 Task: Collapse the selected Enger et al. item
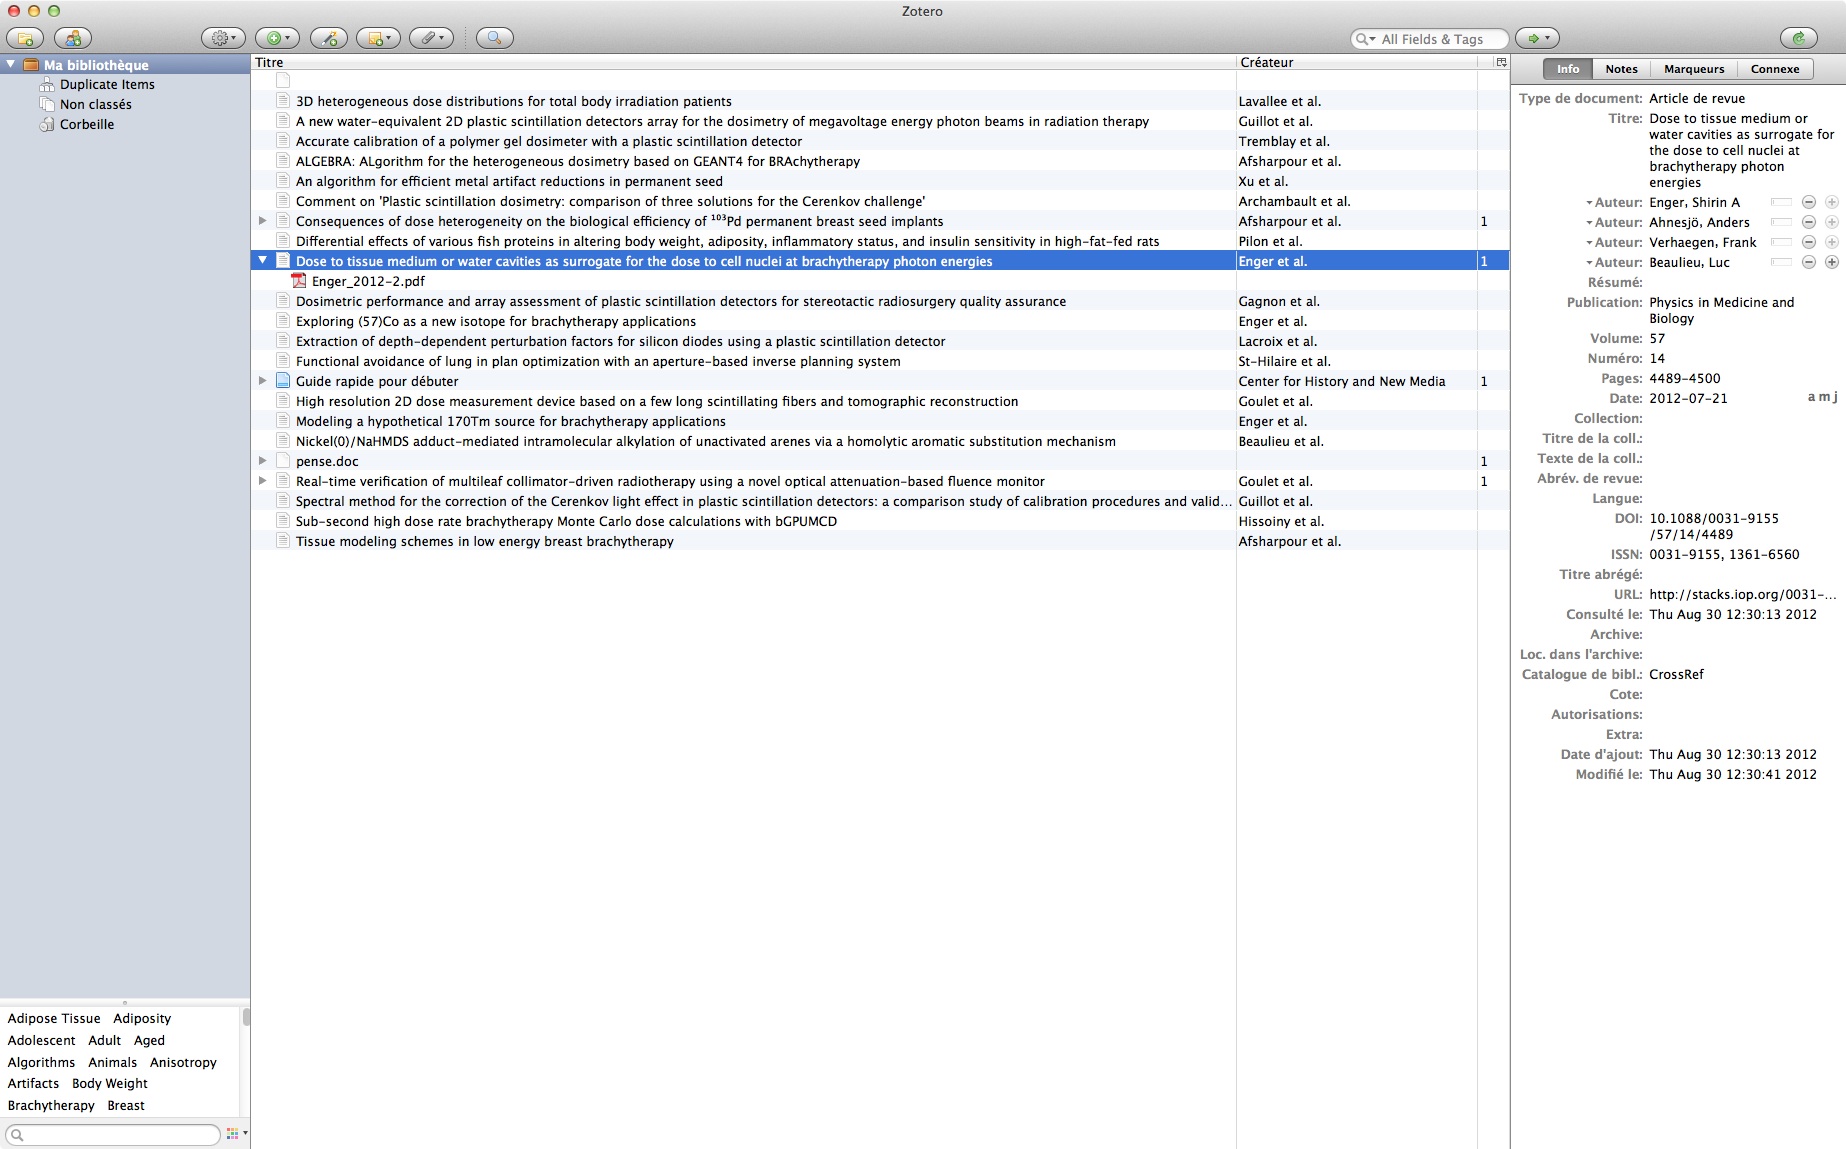pos(263,260)
